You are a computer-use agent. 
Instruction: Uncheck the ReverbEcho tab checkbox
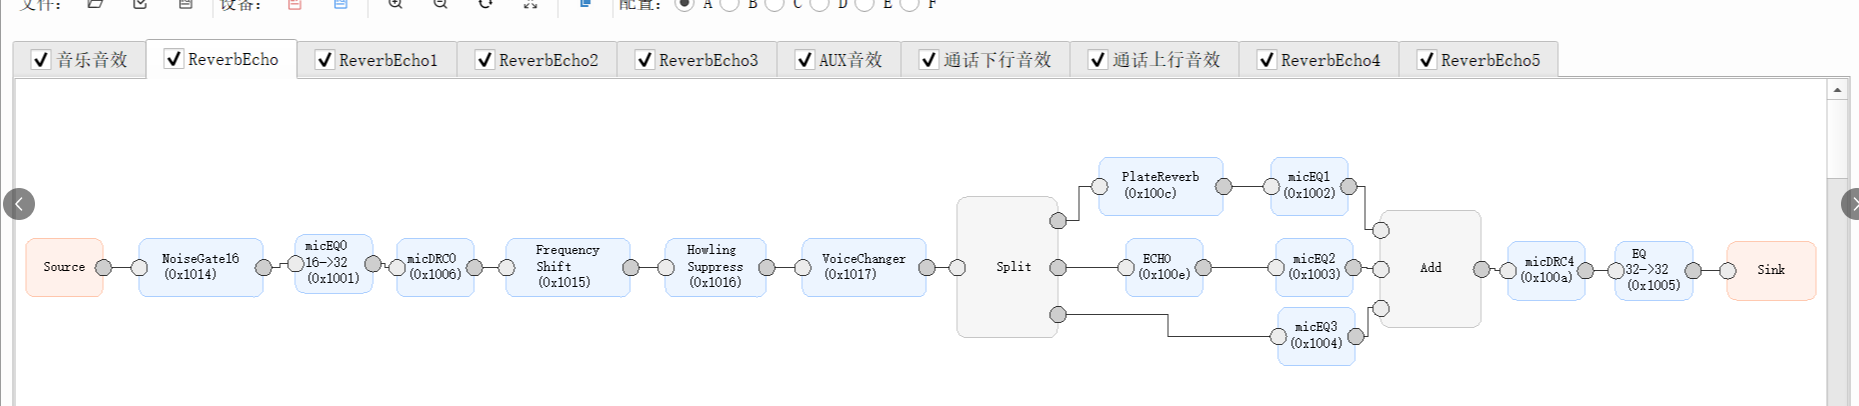pyautogui.click(x=173, y=59)
